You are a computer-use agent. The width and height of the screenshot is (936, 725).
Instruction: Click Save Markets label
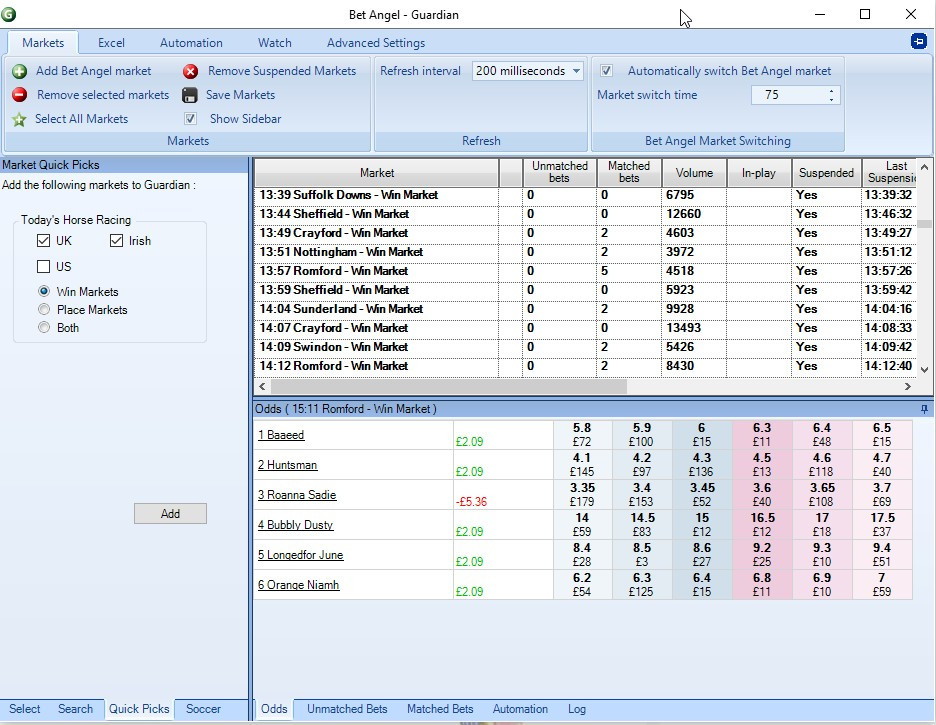tap(241, 95)
